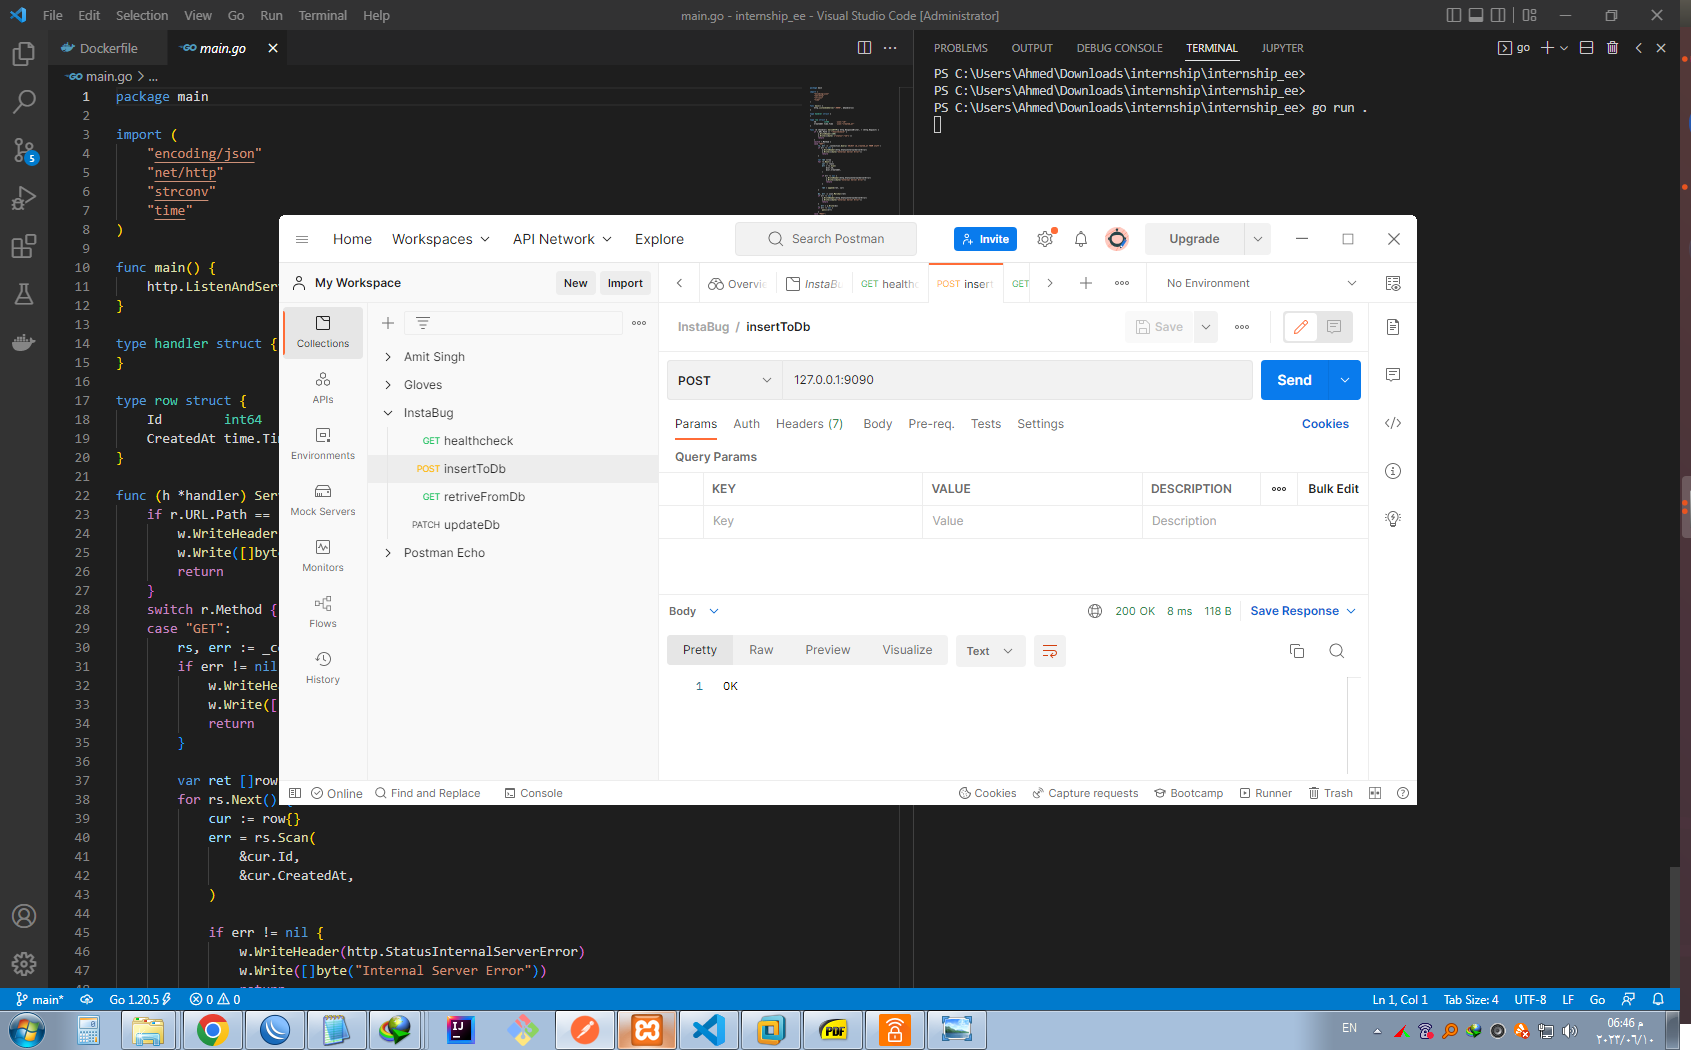
Task: Open Workspaces dropdown in Postman
Action: pos(440,239)
